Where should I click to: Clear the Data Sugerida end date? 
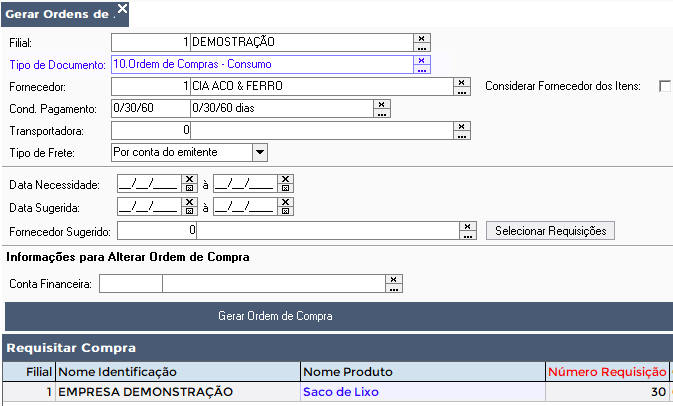pyautogui.click(x=285, y=202)
